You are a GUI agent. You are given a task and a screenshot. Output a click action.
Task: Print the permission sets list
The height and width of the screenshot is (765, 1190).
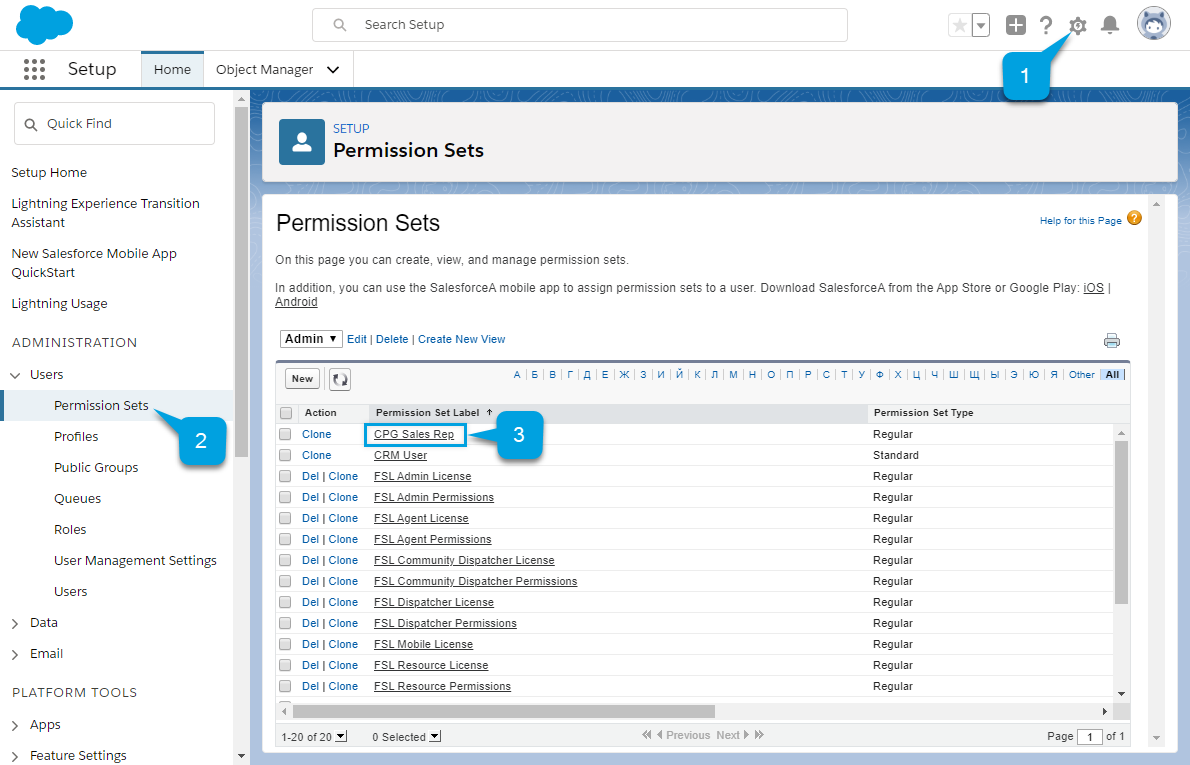[1112, 339]
